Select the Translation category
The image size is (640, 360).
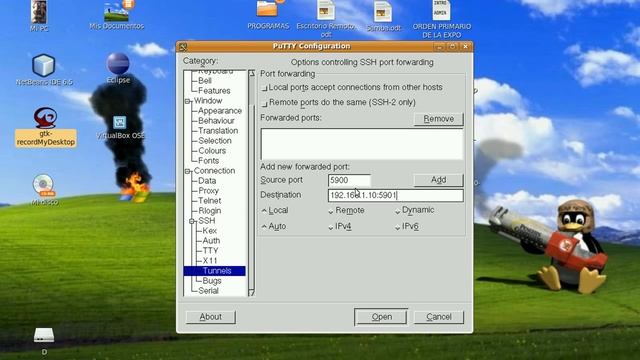[x=218, y=131]
